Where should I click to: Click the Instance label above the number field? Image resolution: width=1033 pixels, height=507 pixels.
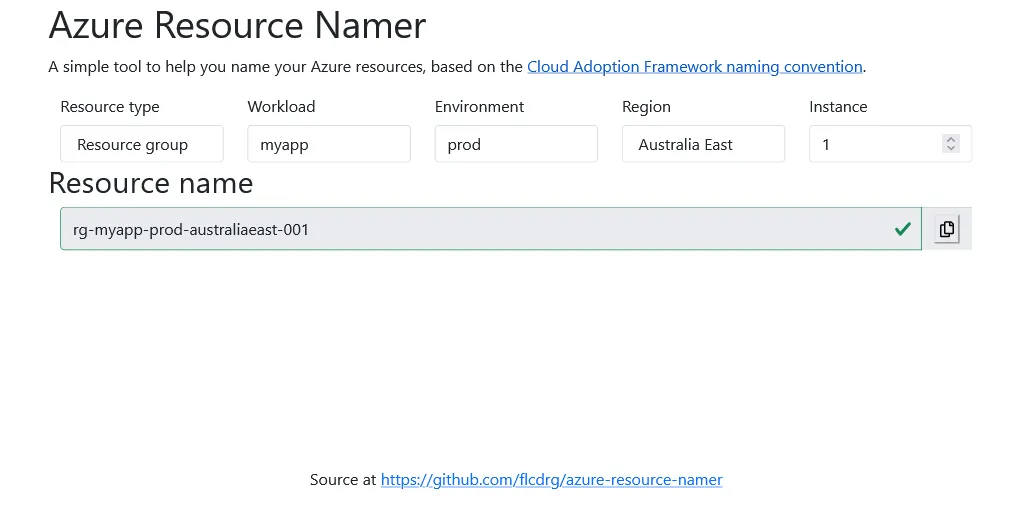tap(838, 107)
